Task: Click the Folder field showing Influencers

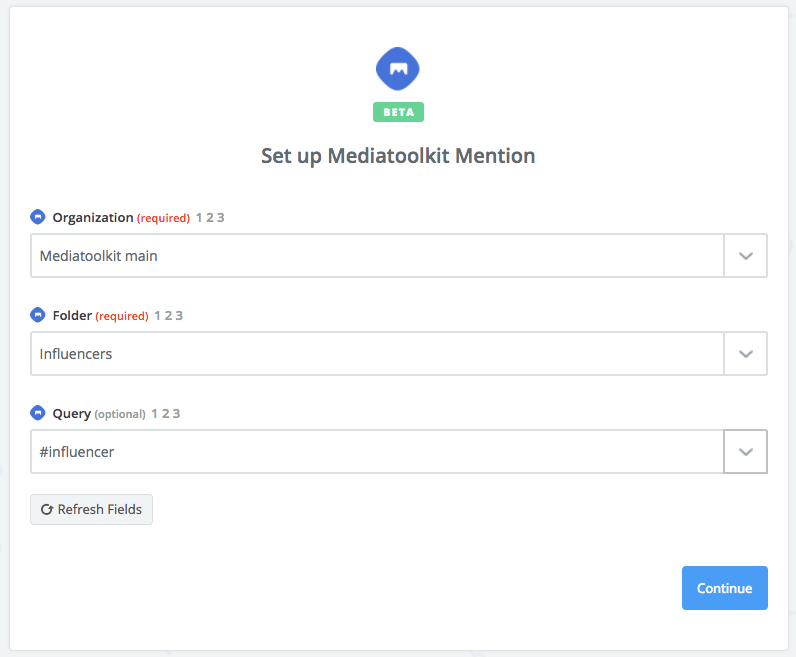Action: [377, 354]
